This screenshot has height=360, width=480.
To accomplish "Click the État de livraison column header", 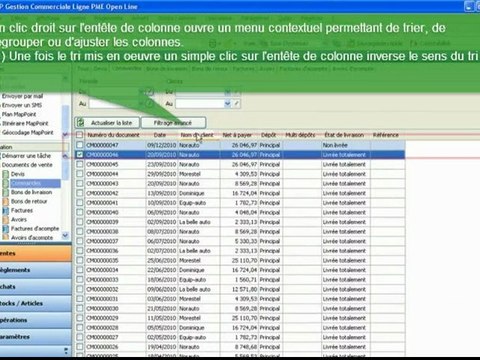I will 344,135.
